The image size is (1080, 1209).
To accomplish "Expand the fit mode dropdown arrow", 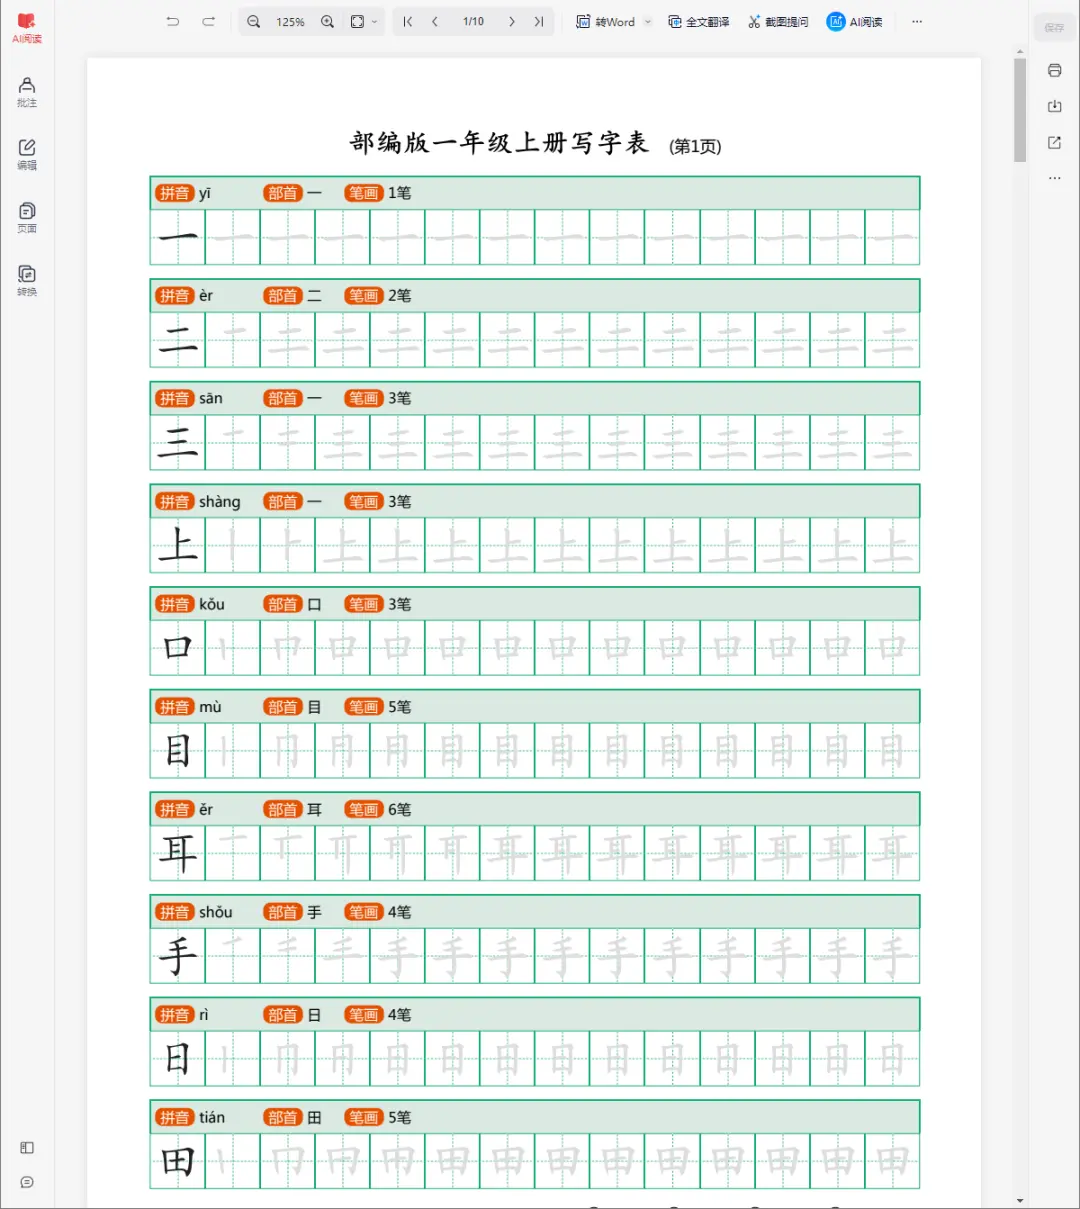I will click(374, 21).
